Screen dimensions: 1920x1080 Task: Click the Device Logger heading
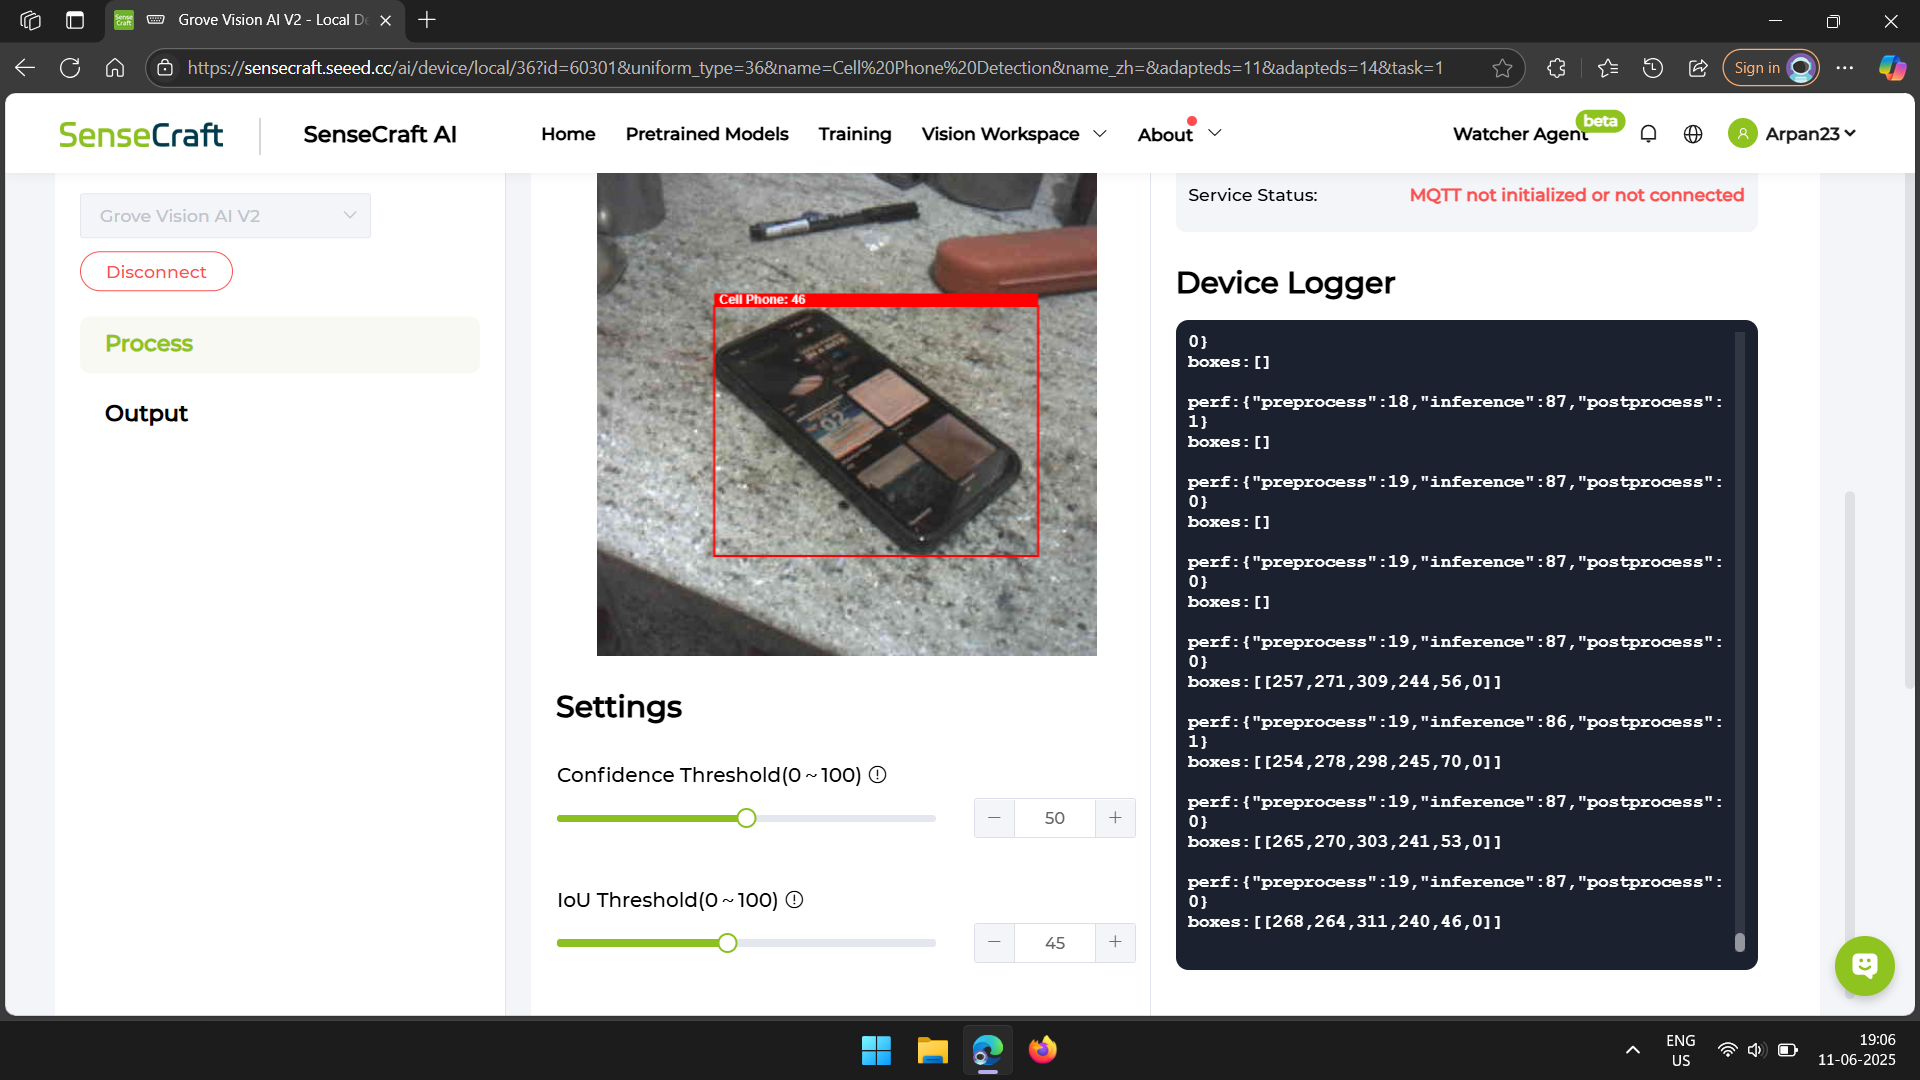click(1285, 283)
